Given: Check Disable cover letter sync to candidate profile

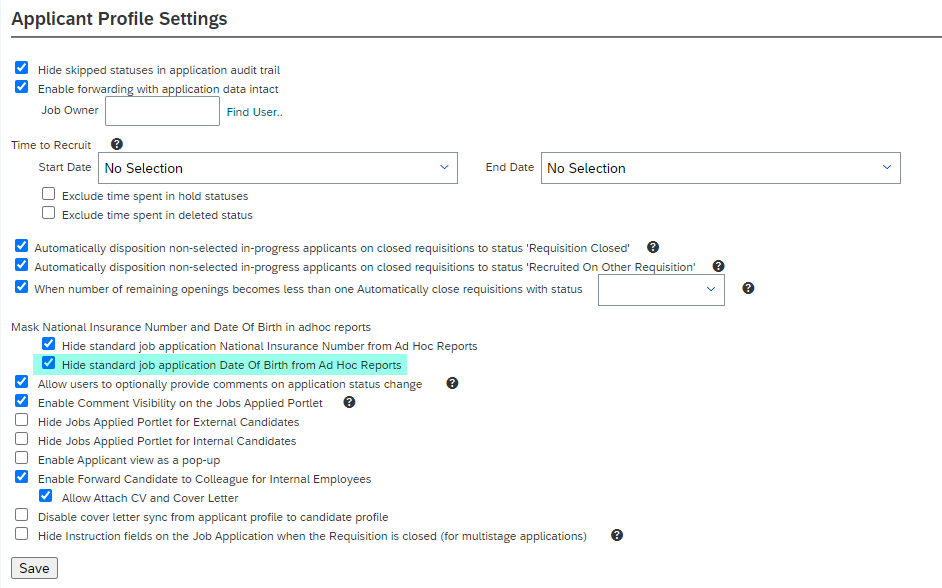Looking at the screenshot, I should [22, 515].
